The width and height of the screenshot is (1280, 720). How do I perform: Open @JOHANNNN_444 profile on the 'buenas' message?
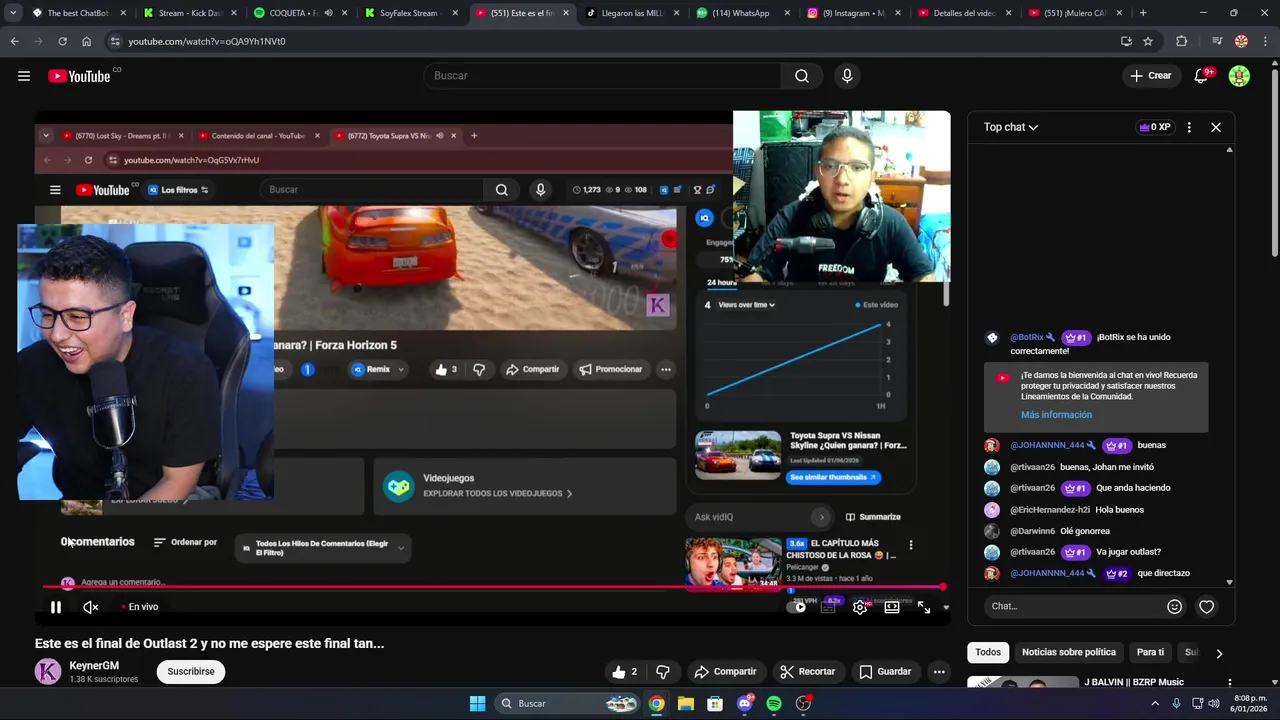(x=1047, y=445)
